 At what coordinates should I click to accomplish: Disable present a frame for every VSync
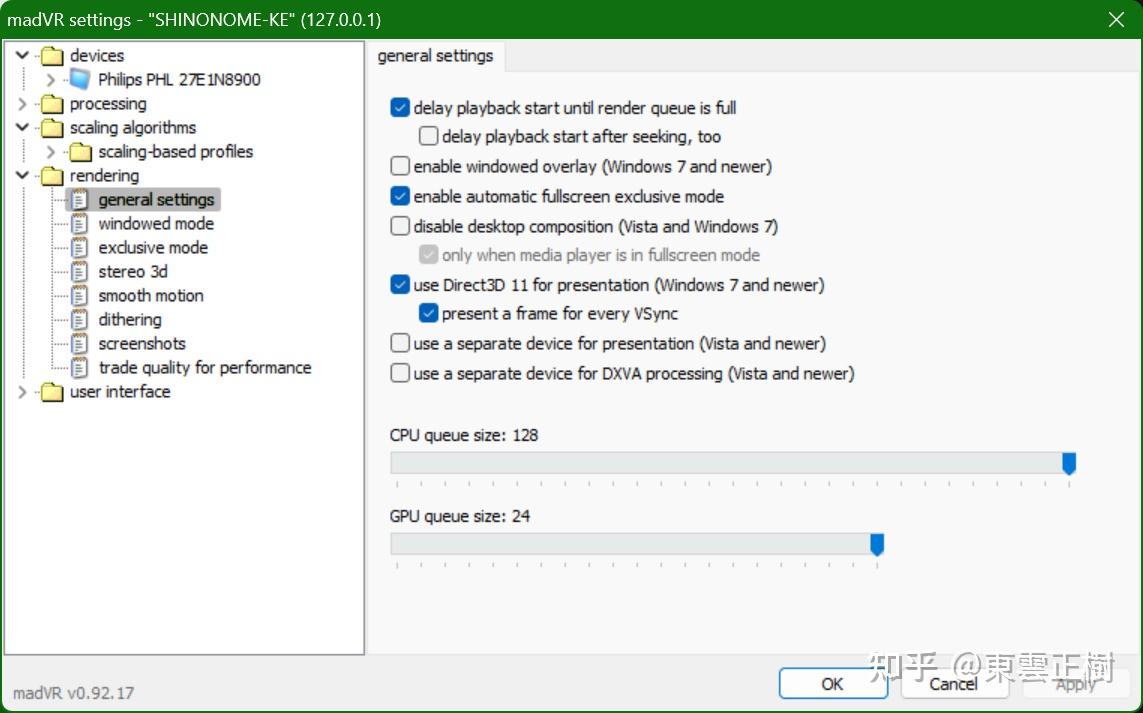tap(429, 313)
